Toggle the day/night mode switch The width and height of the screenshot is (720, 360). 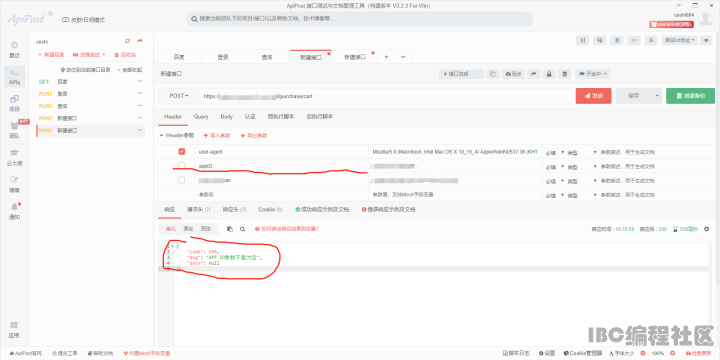[66, 20]
